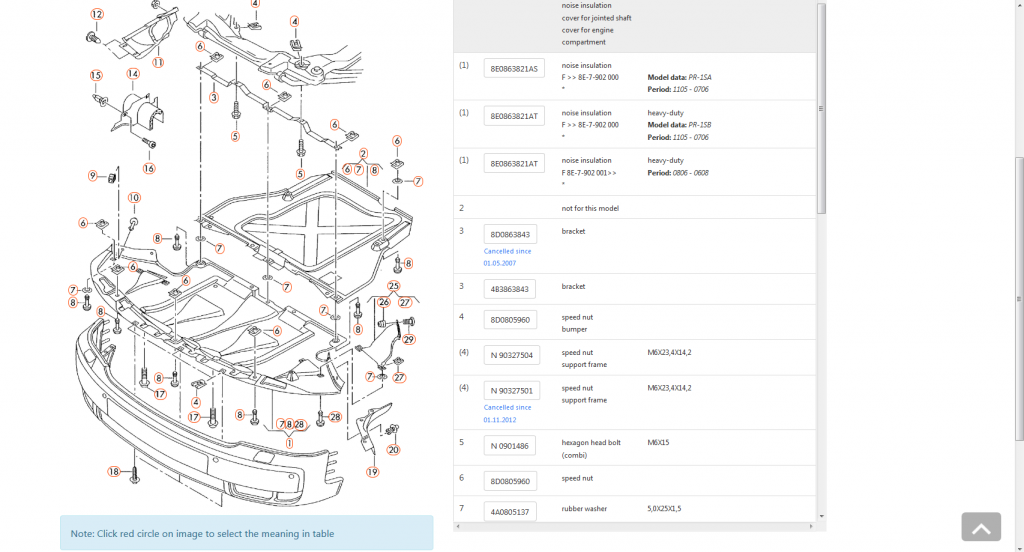The width and height of the screenshot is (1024, 552).
Task: Select callout circle 15 on the diagram
Action: point(96,76)
